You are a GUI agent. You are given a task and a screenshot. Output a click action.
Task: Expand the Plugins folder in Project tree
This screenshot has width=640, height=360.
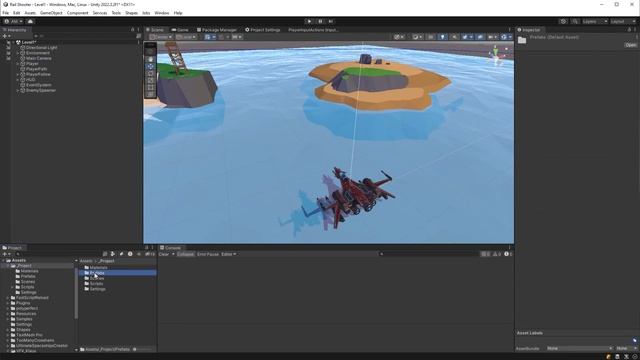click(x=7, y=303)
